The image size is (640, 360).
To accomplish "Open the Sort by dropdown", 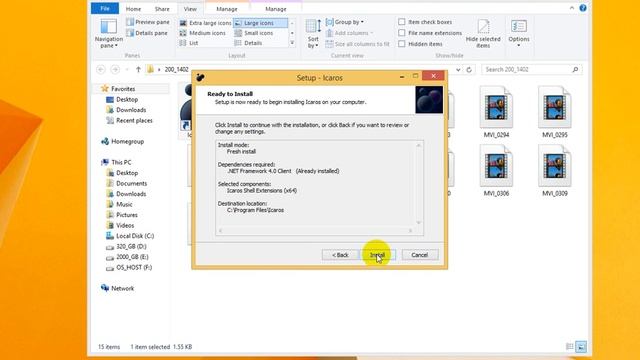I will click(313, 33).
